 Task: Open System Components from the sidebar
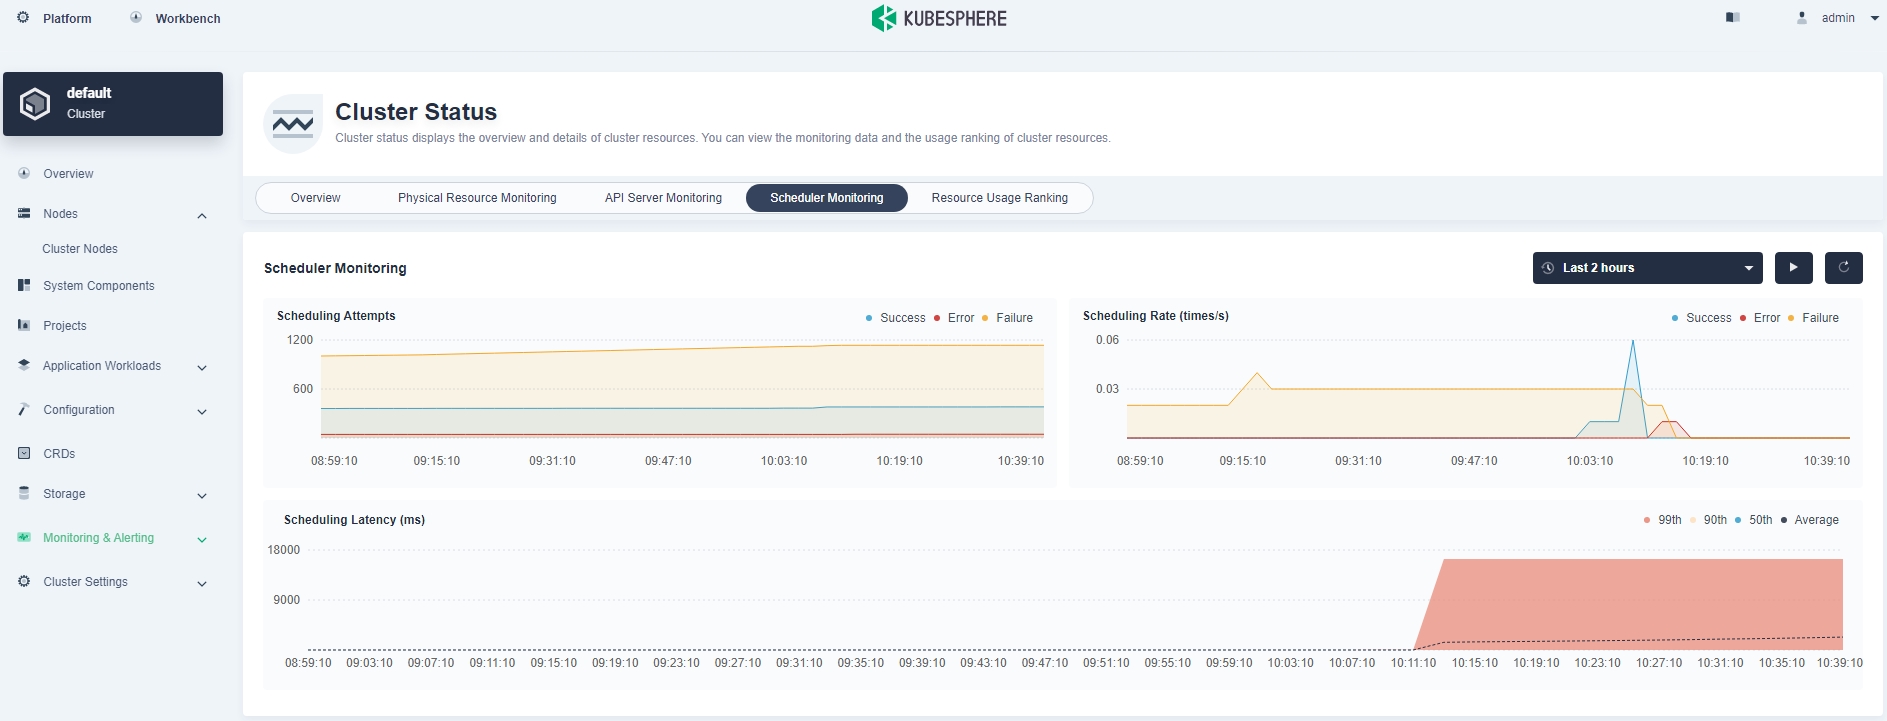[x=98, y=286]
